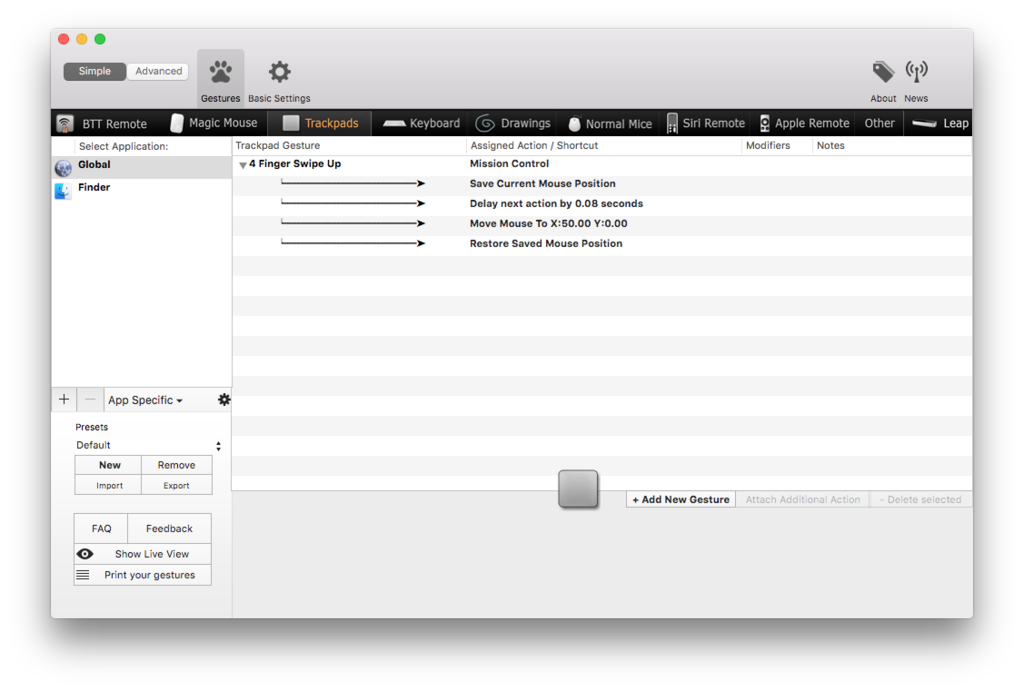The image size is (1024, 691).
Task: Open the App Specific dropdown
Action: pos(145,400)
